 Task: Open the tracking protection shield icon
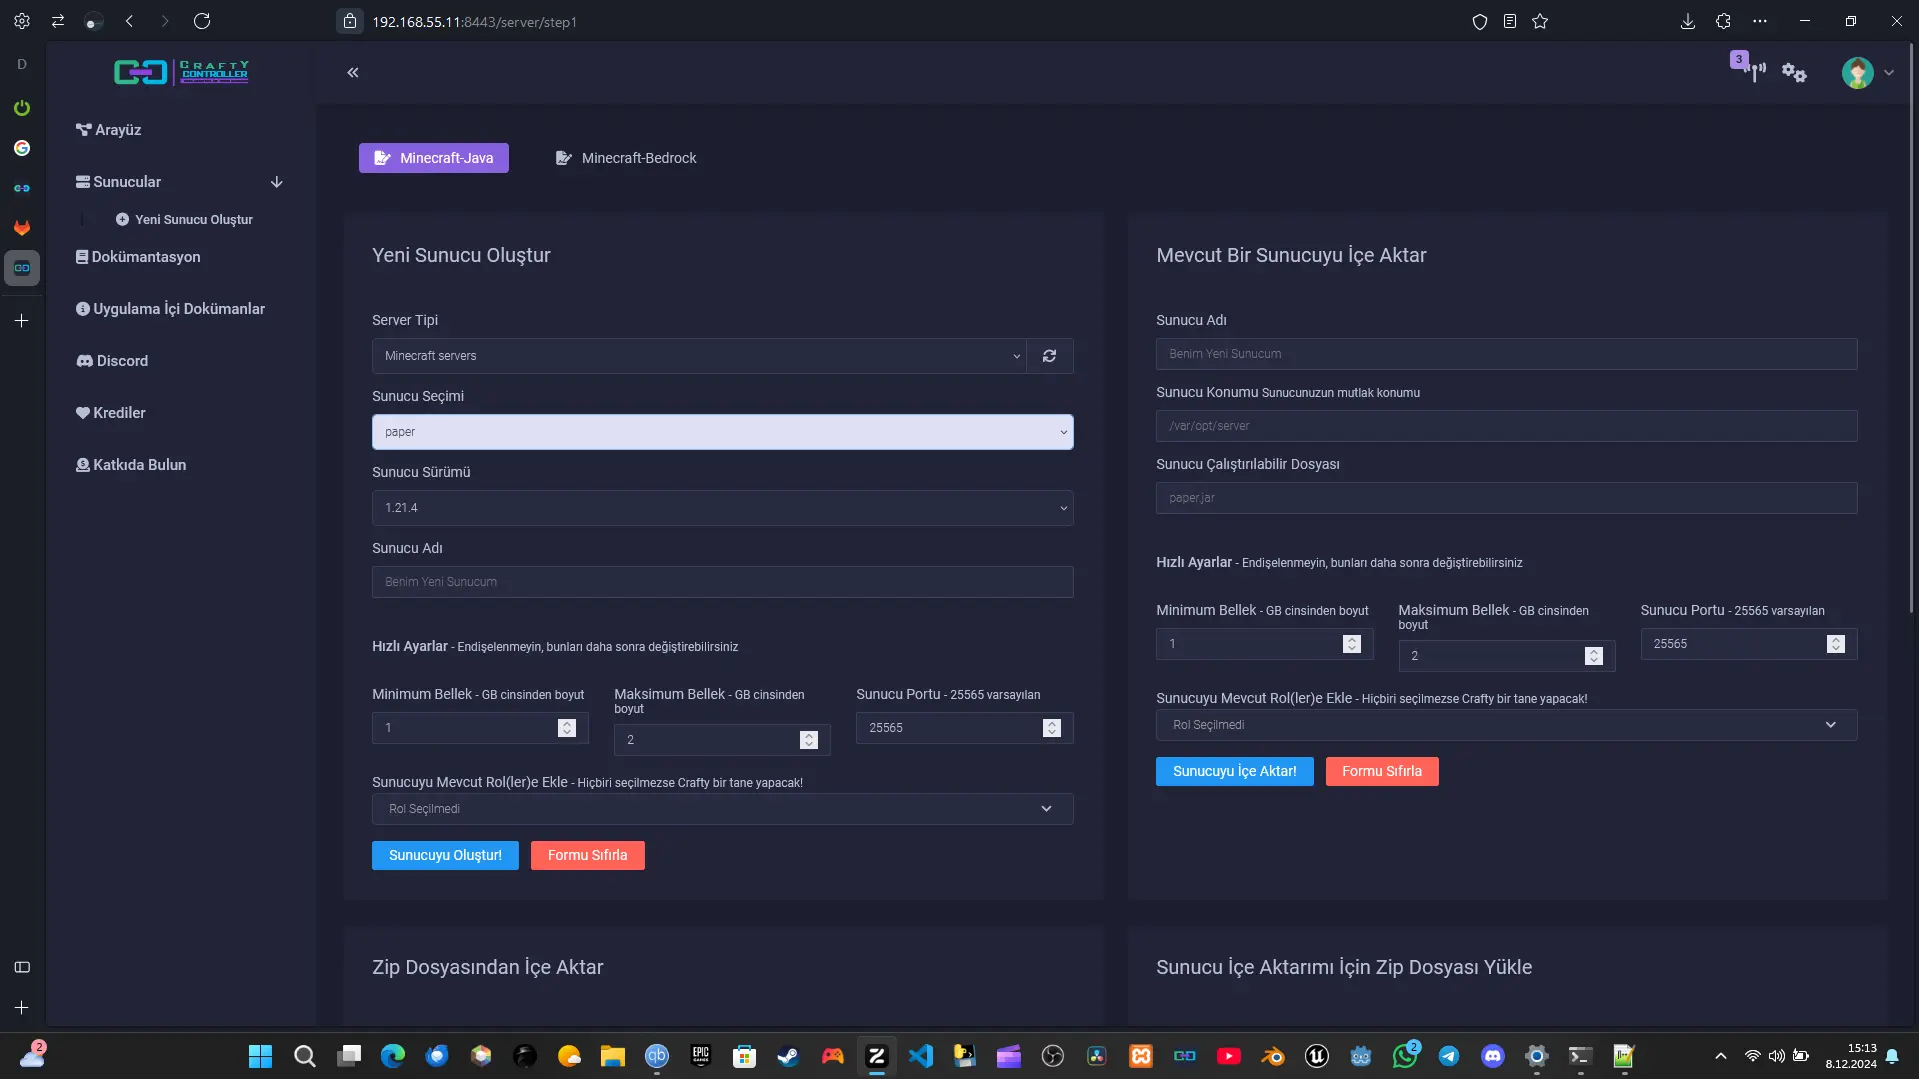tap(1480, 21)
